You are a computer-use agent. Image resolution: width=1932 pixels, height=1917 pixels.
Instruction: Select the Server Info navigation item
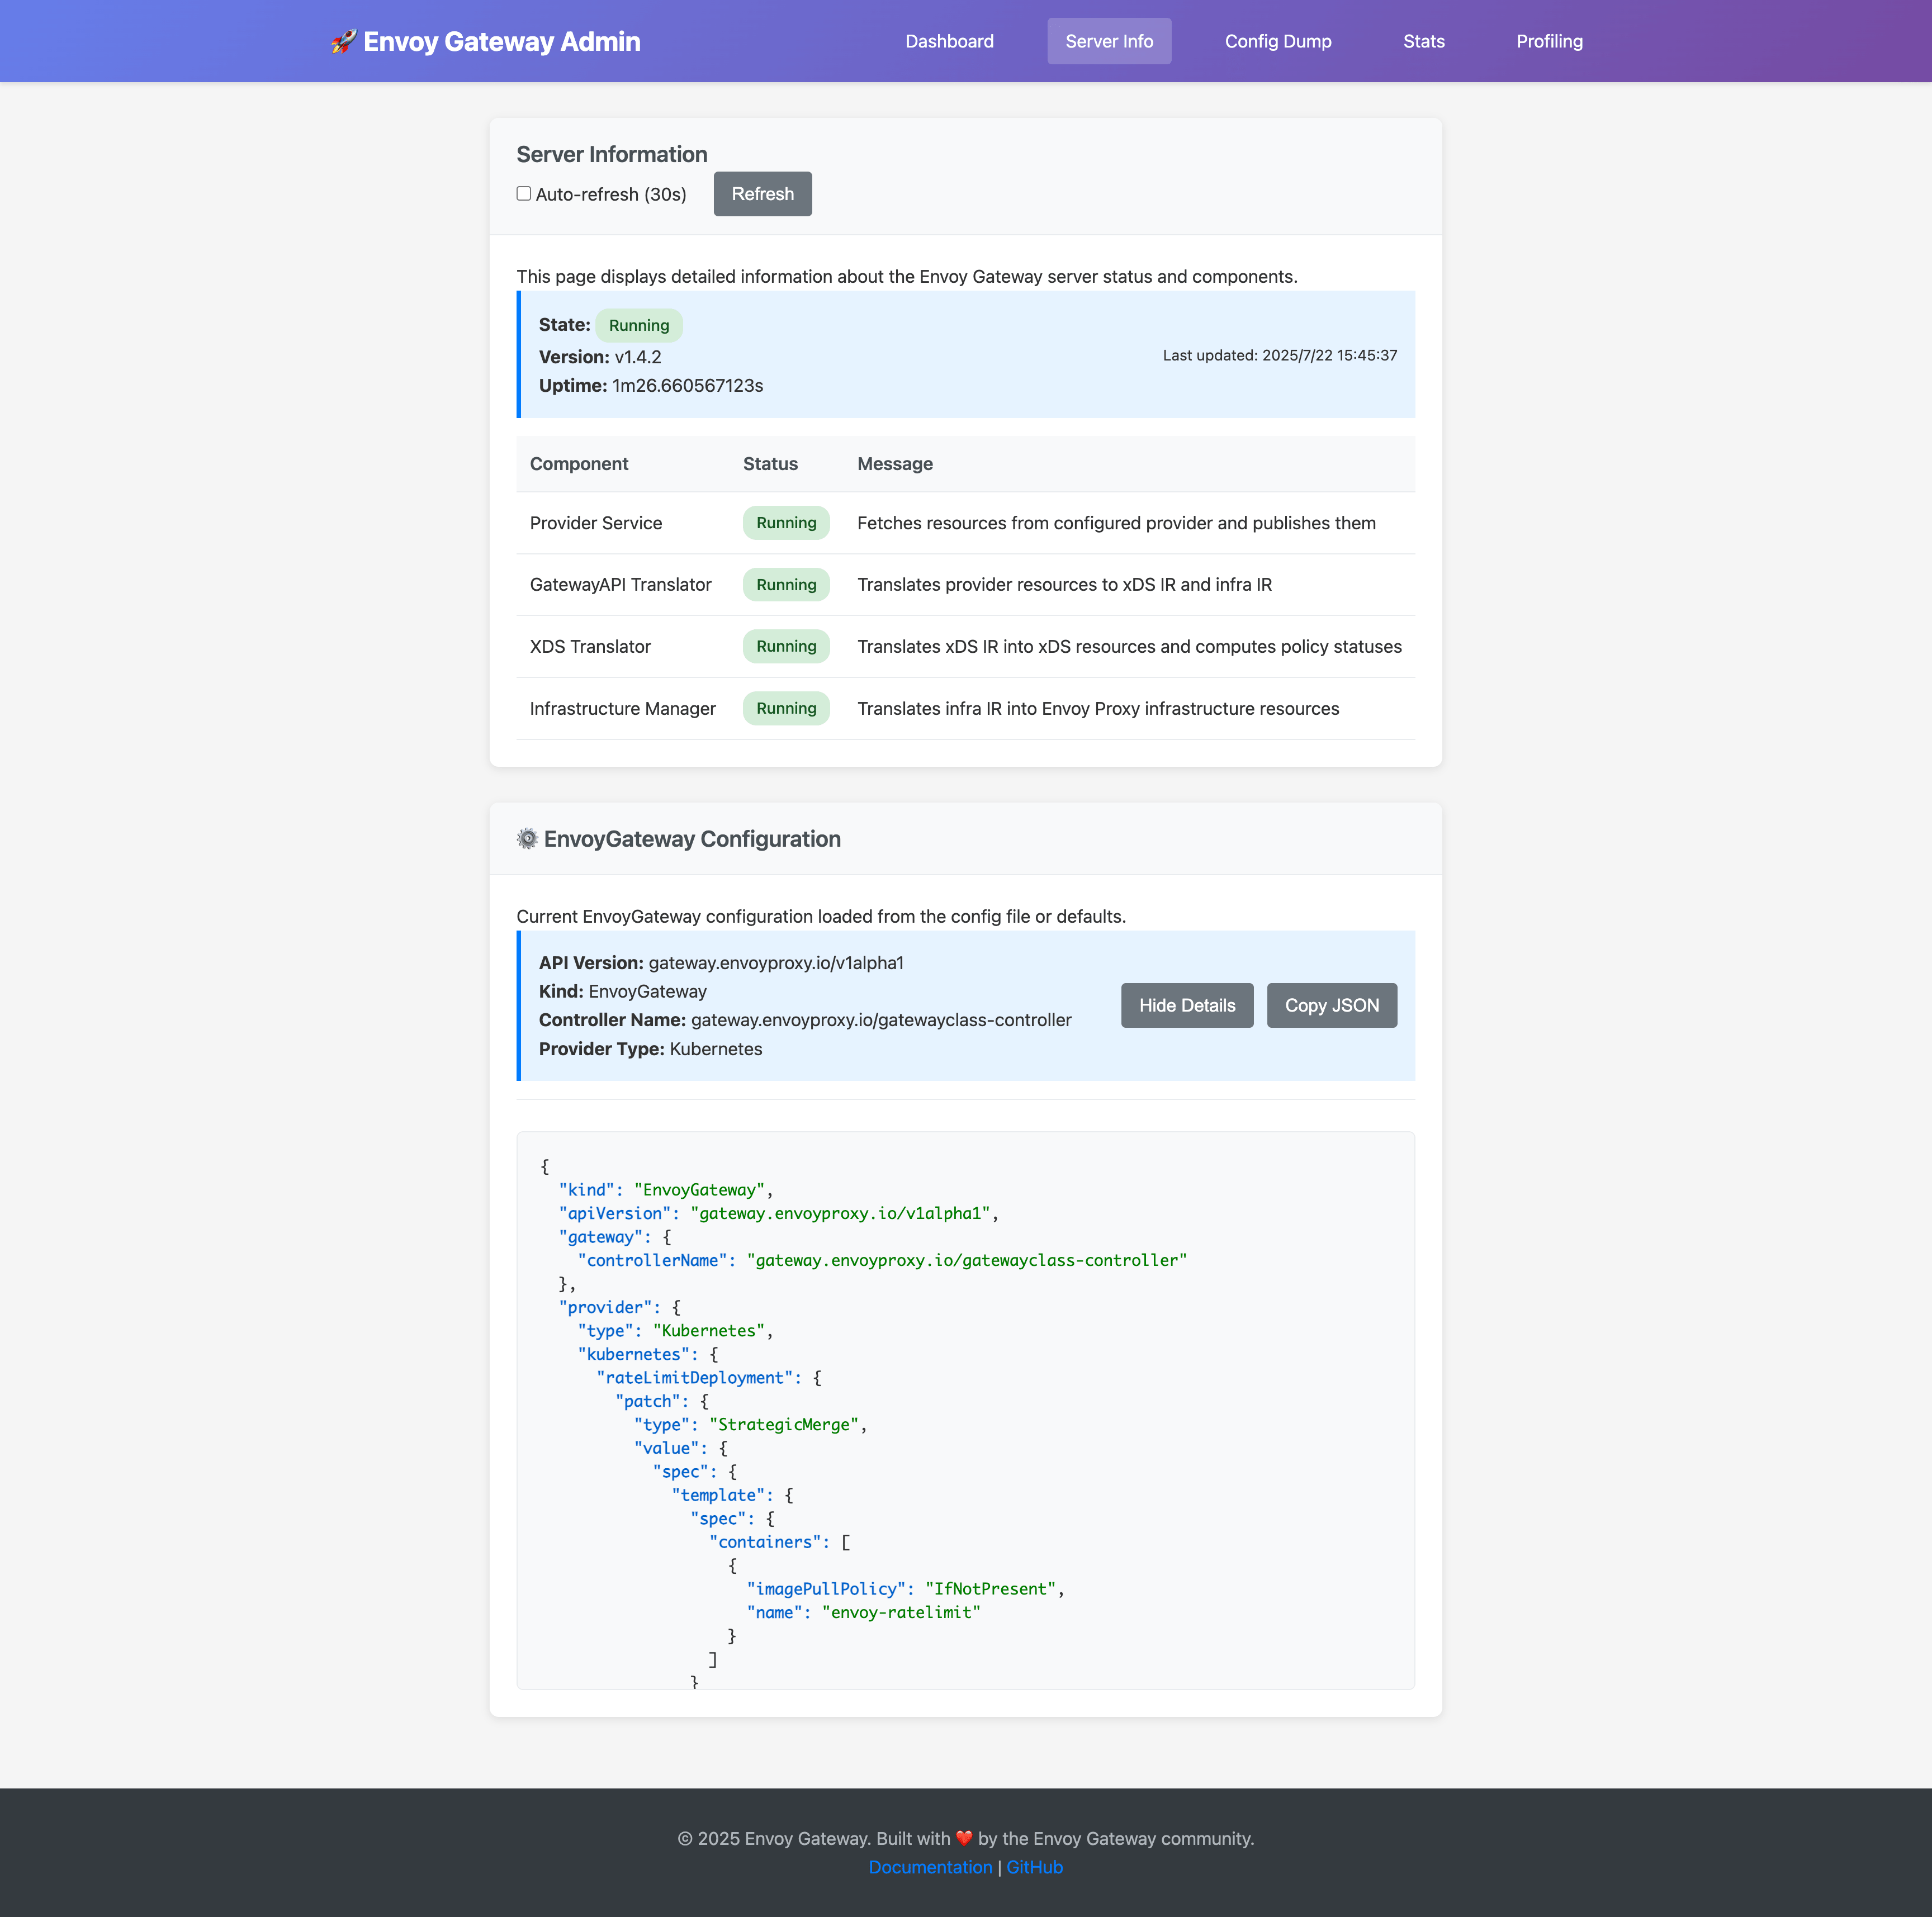(x=1109, y=41)
